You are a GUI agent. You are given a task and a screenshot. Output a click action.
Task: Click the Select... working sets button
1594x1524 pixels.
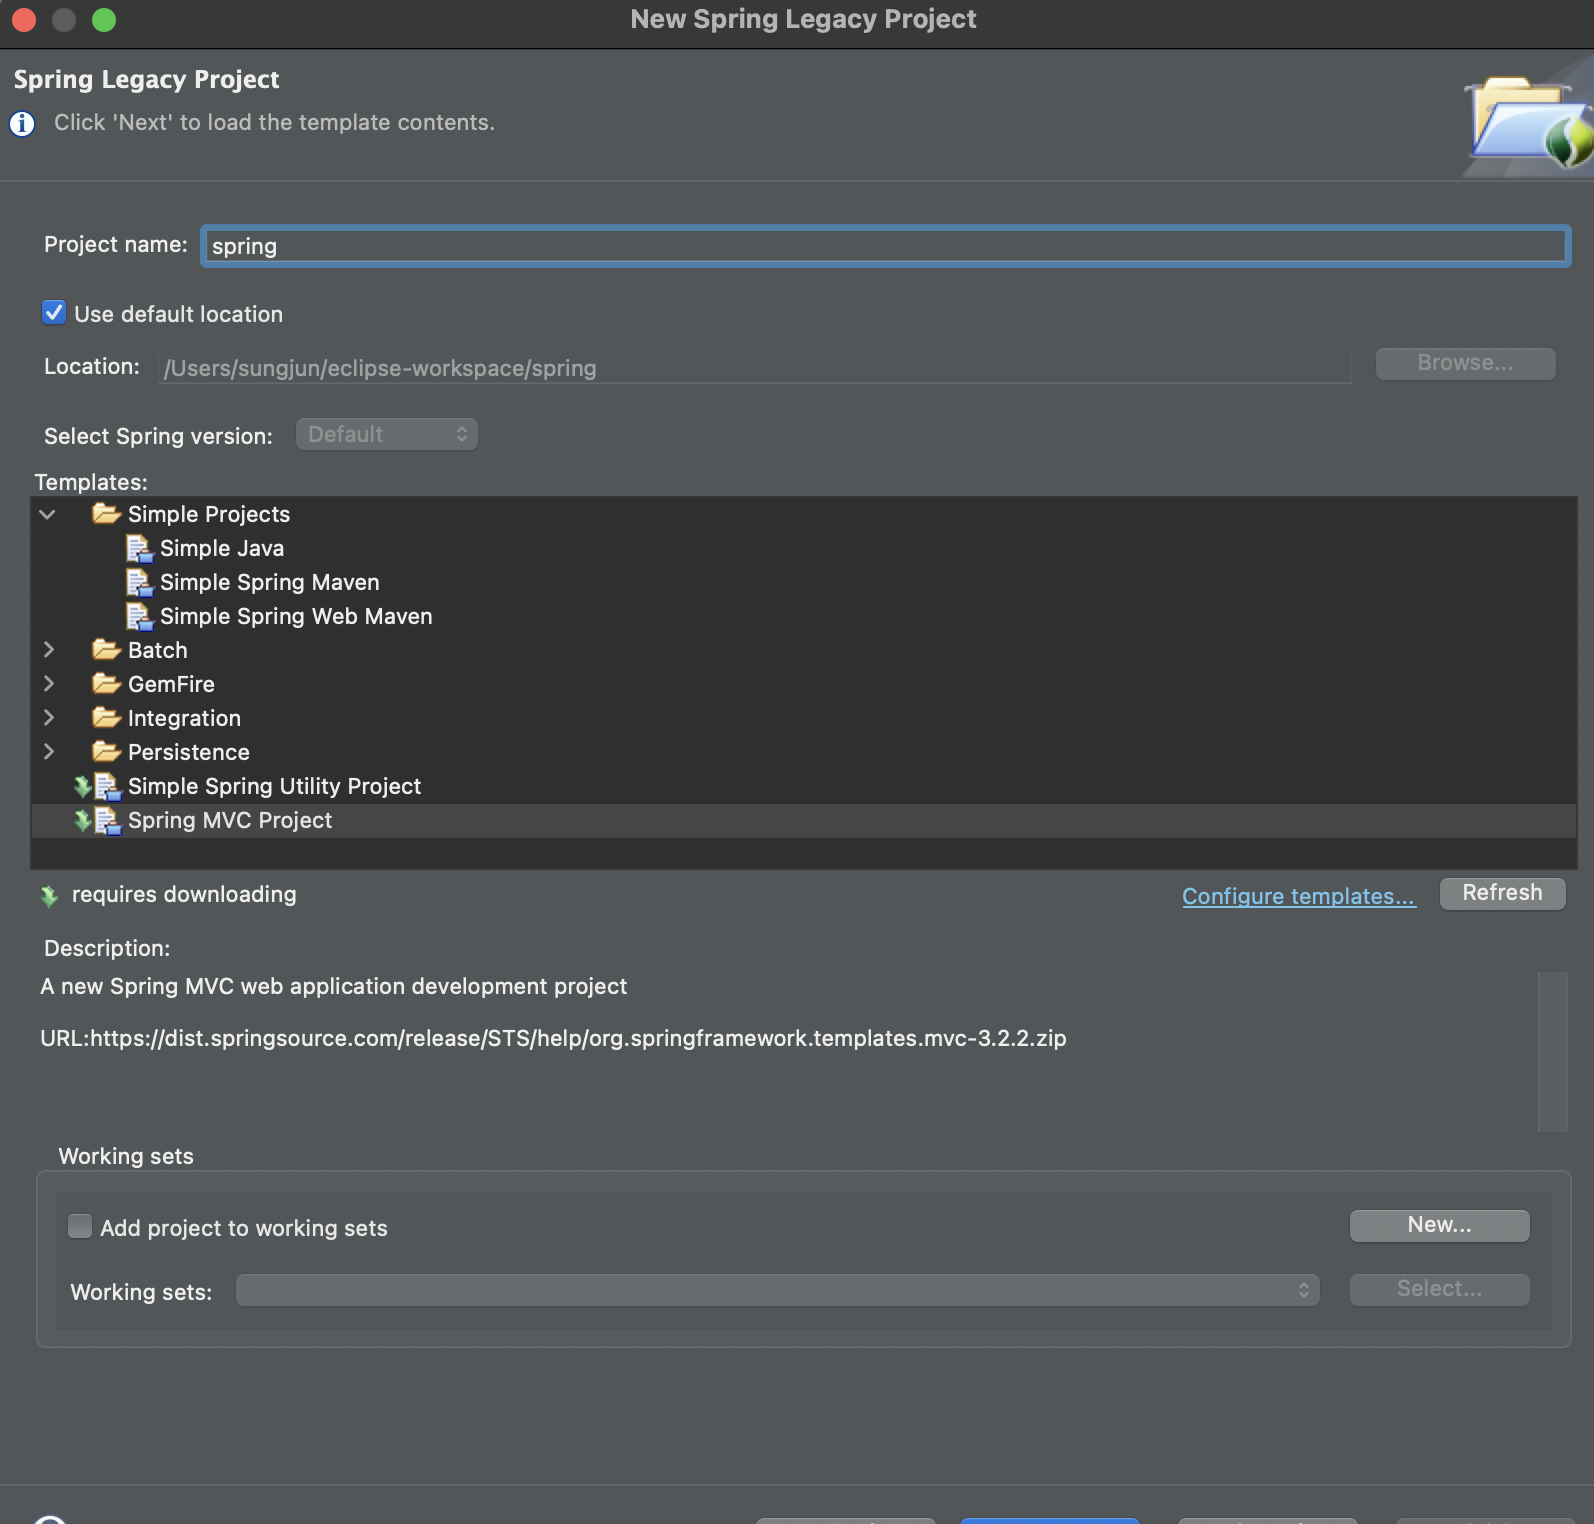1439,1289
